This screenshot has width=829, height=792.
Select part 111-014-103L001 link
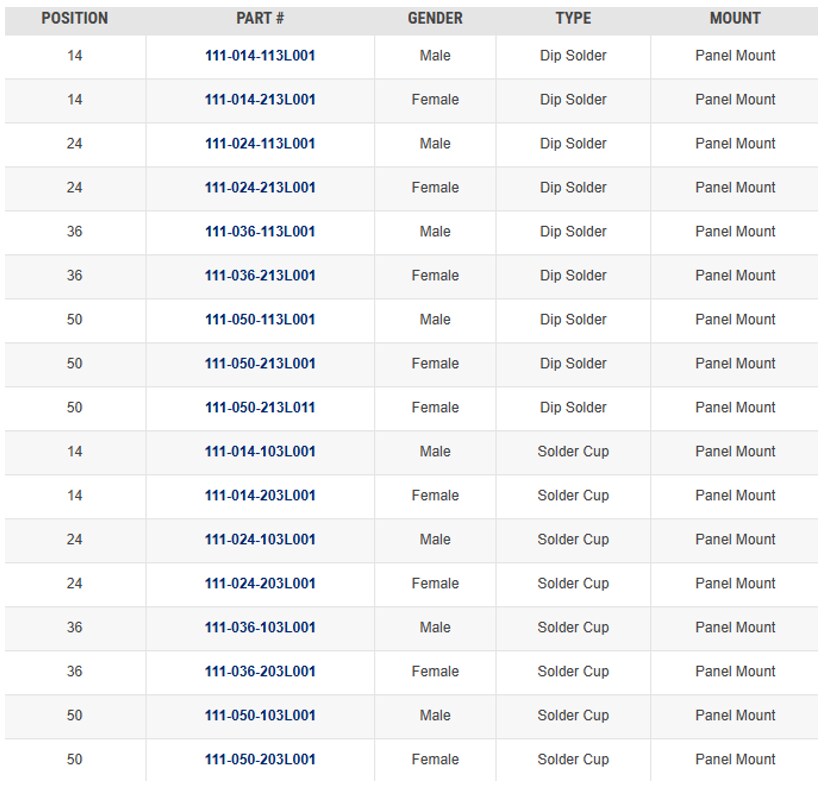click(260, 452)
